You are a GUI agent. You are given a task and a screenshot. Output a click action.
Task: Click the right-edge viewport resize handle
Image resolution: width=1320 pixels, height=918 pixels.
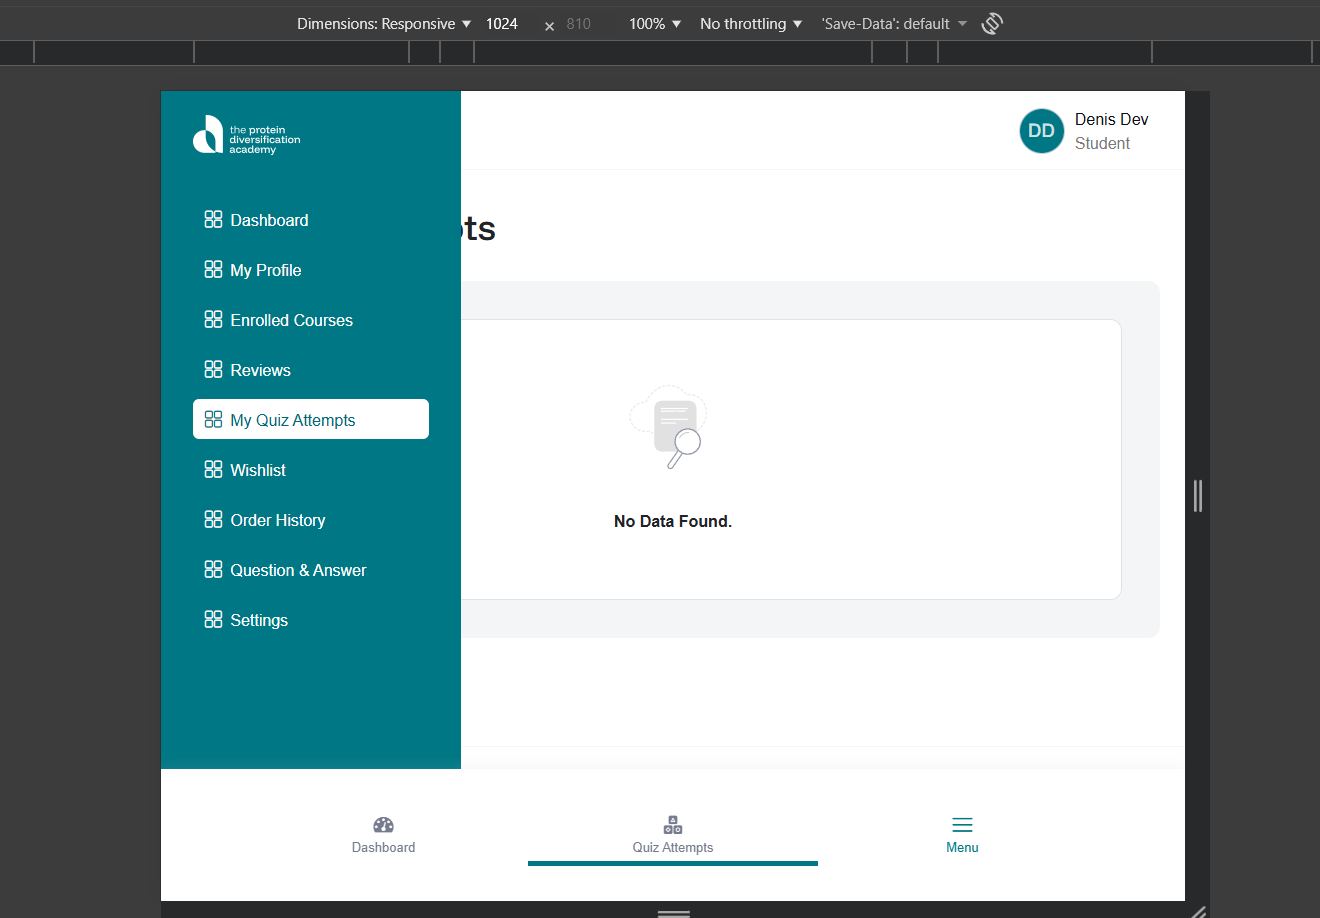[1198, 496]
